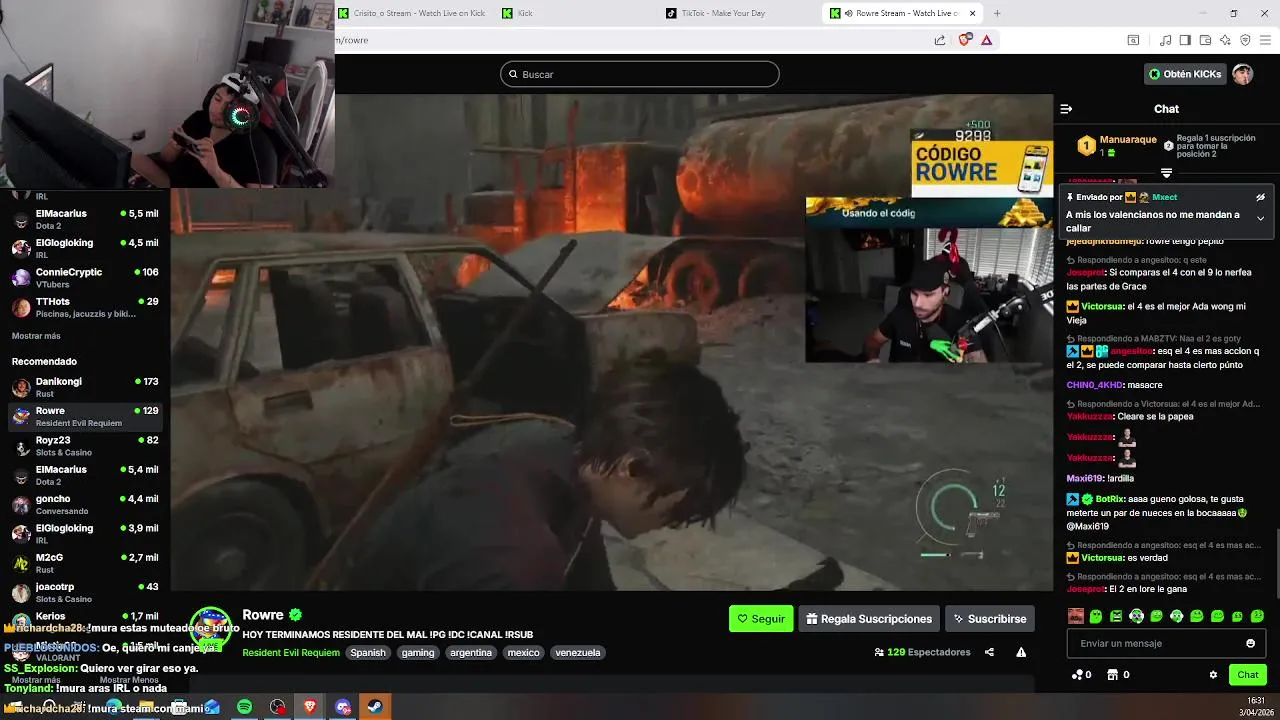The height and width of the screenshot is (720, 1280).
Task: Open Spotify from the Windows taskbar
Action: 245,707
